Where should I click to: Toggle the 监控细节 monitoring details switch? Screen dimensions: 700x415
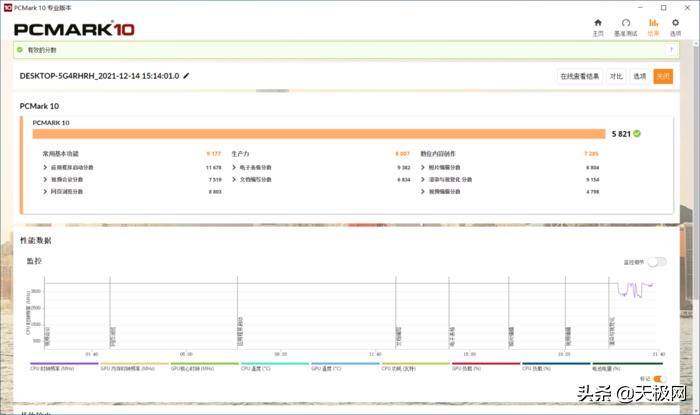[x=656, y=262]
